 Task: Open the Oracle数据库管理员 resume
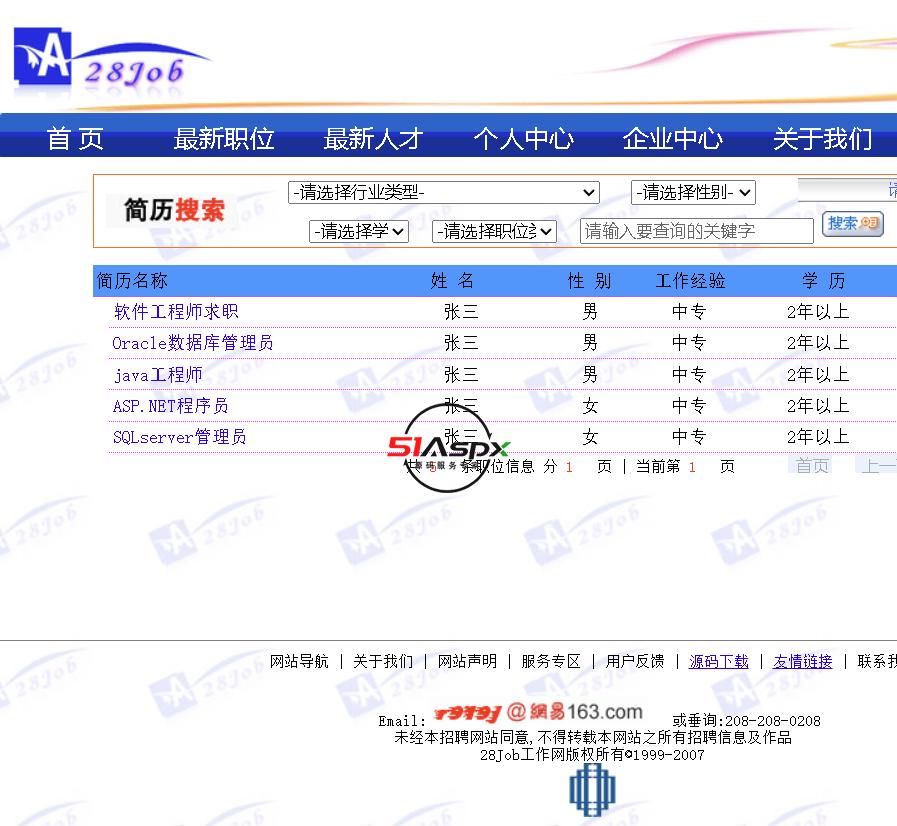pyautogui.click(x=192, y=343)
